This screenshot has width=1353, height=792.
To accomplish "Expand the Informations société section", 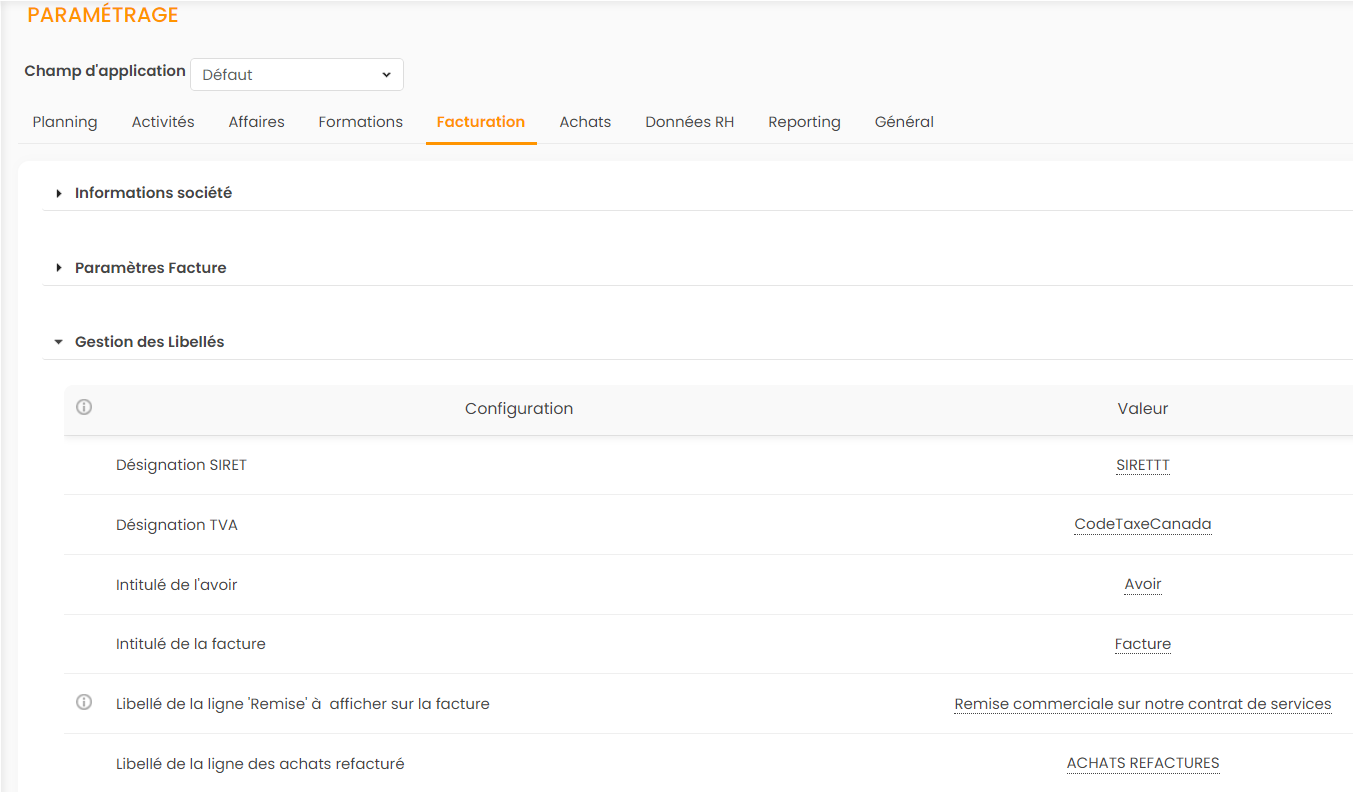I will click(x=153, y=193).
